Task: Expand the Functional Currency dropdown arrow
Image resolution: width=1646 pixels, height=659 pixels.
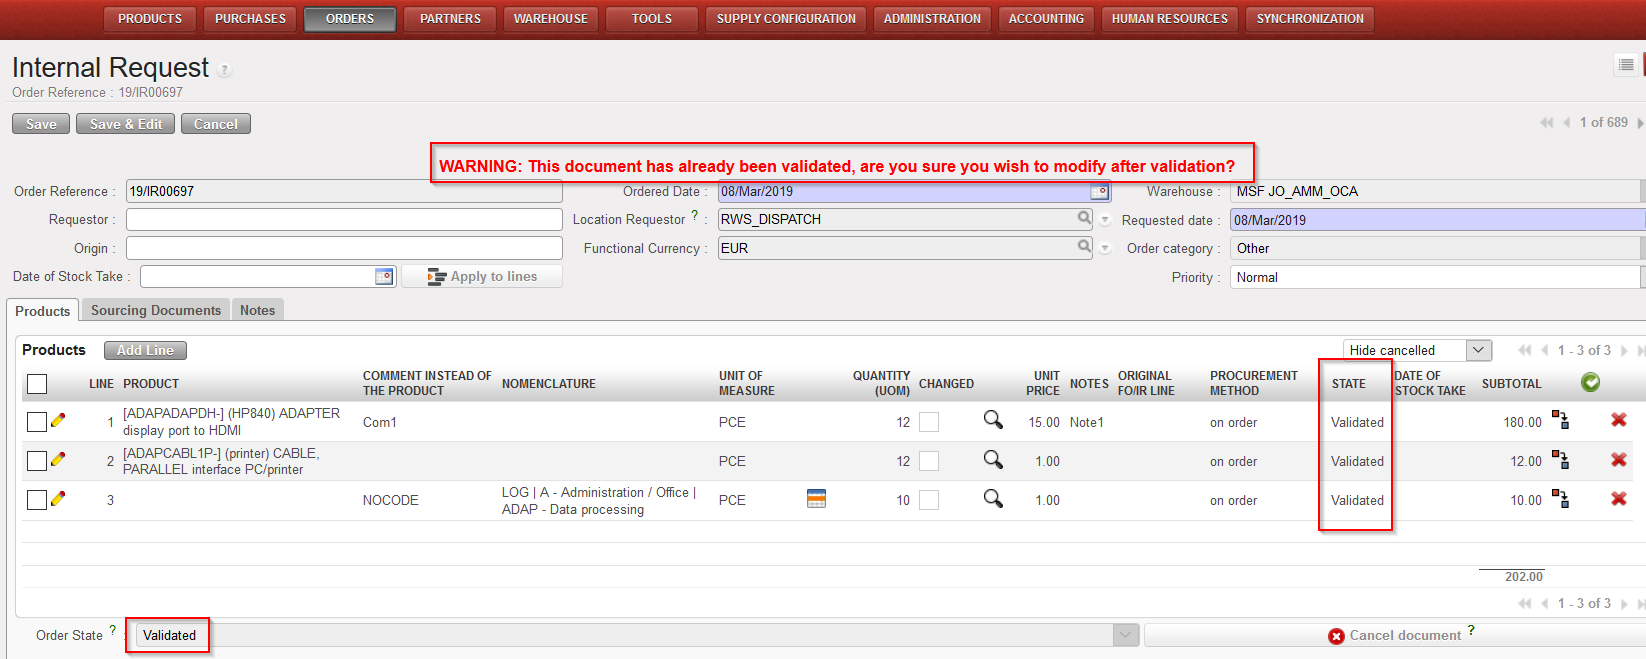Action: (x=1105, y=248)
